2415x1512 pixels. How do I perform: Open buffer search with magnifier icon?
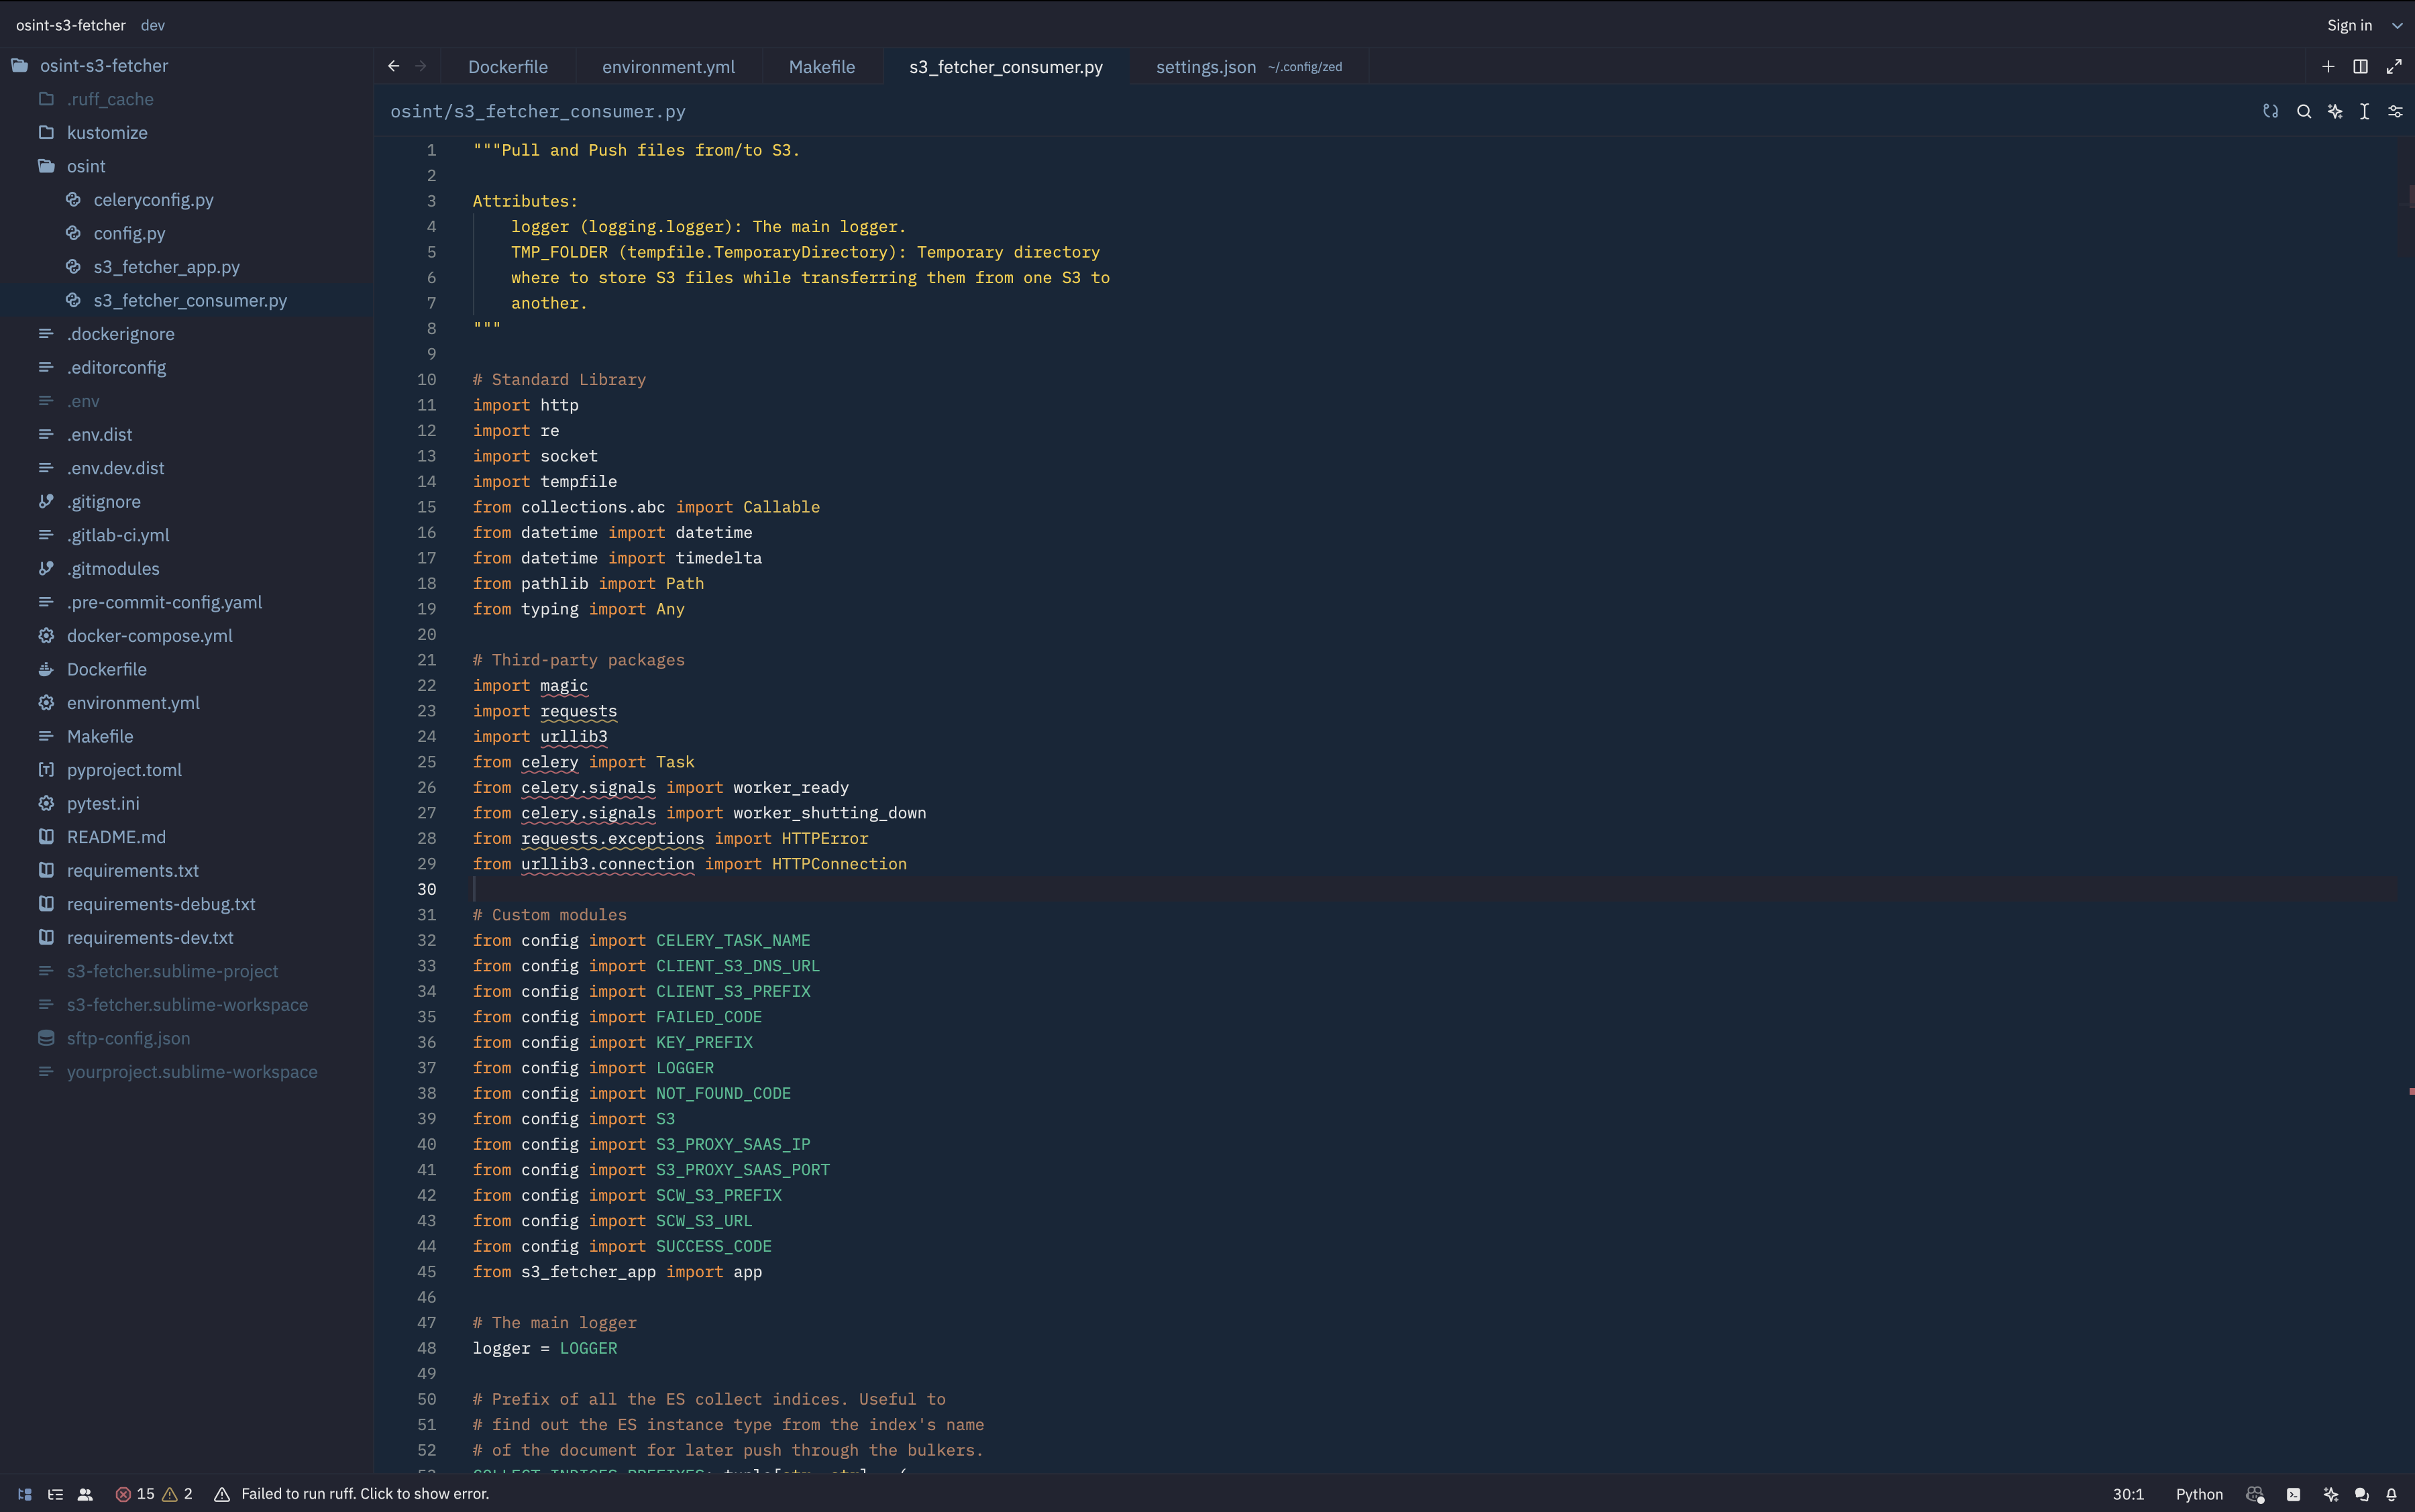click(2304, 111)
